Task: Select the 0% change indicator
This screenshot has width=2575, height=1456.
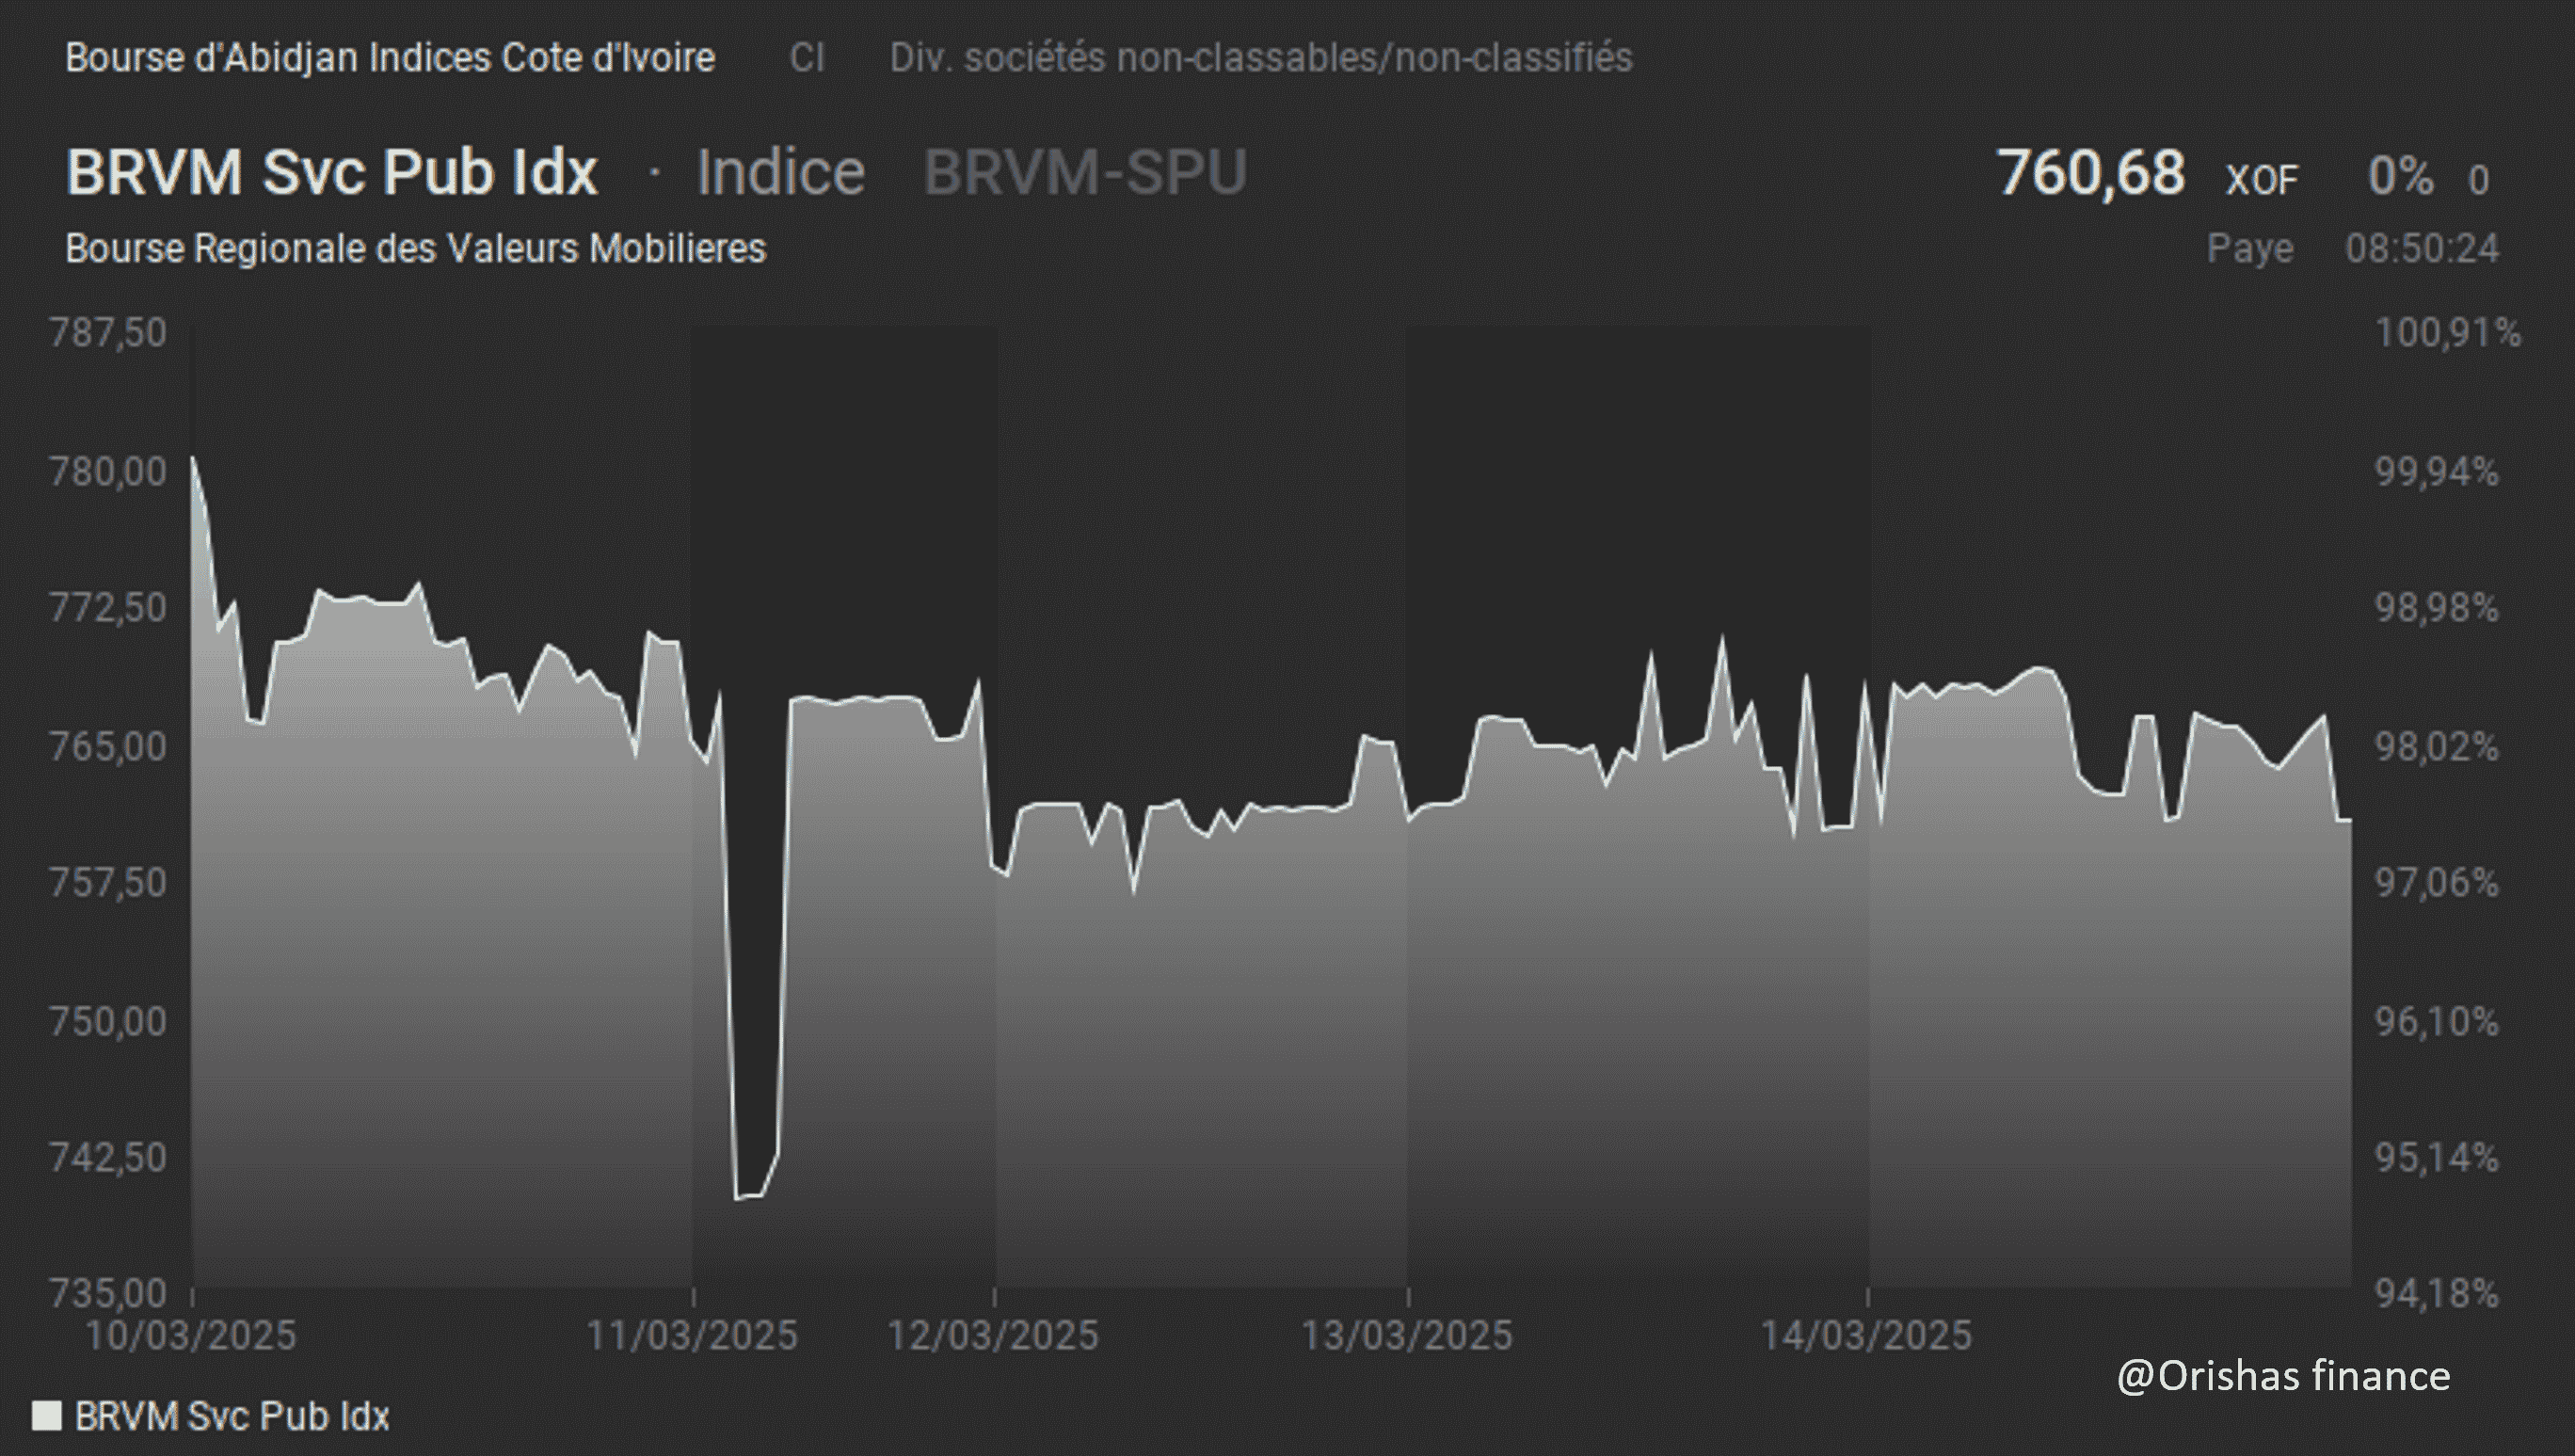Action: (2400, 176)
